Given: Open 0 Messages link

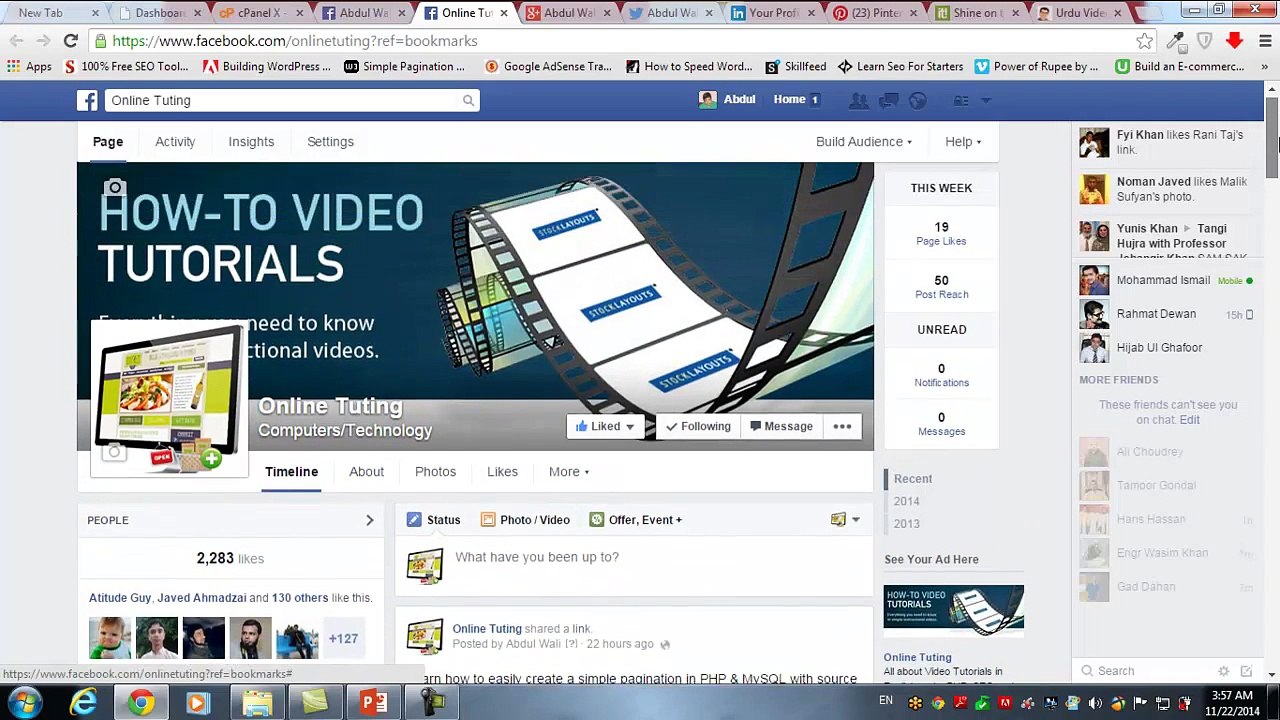Looking at the screenshot, I should [x=941, y=424].
